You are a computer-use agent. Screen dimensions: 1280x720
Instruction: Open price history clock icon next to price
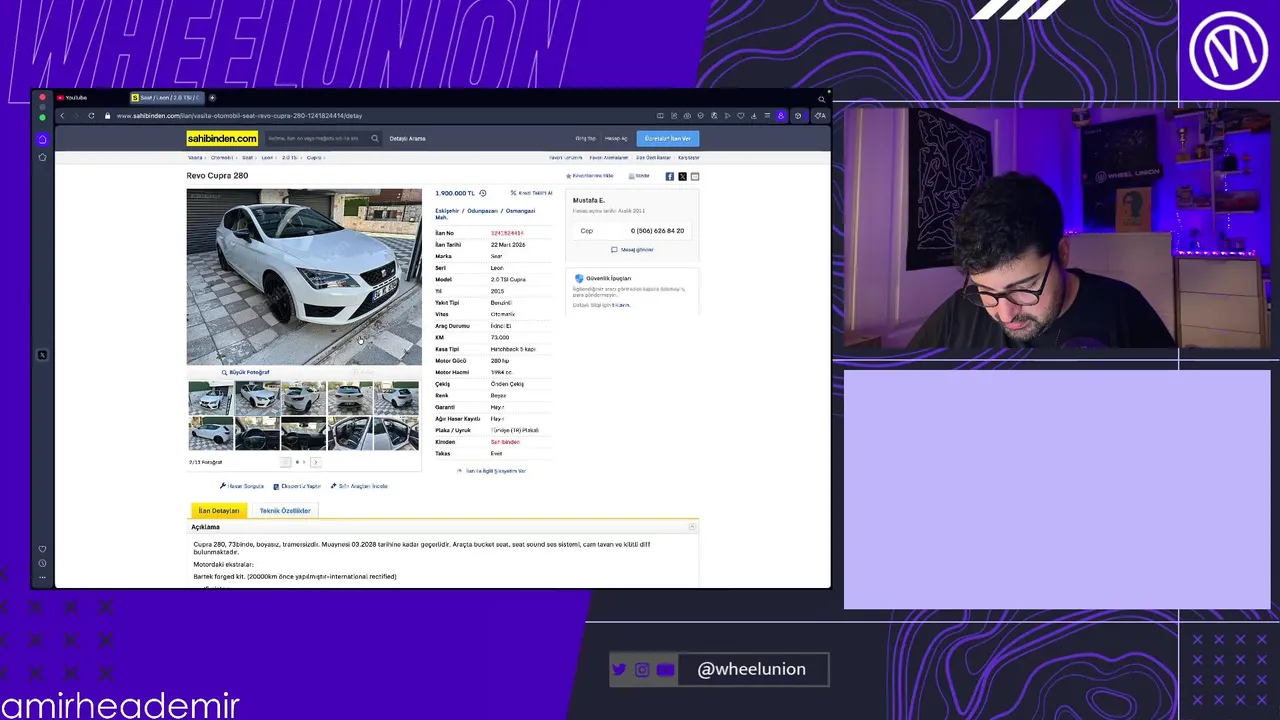(x=483, y=193)
